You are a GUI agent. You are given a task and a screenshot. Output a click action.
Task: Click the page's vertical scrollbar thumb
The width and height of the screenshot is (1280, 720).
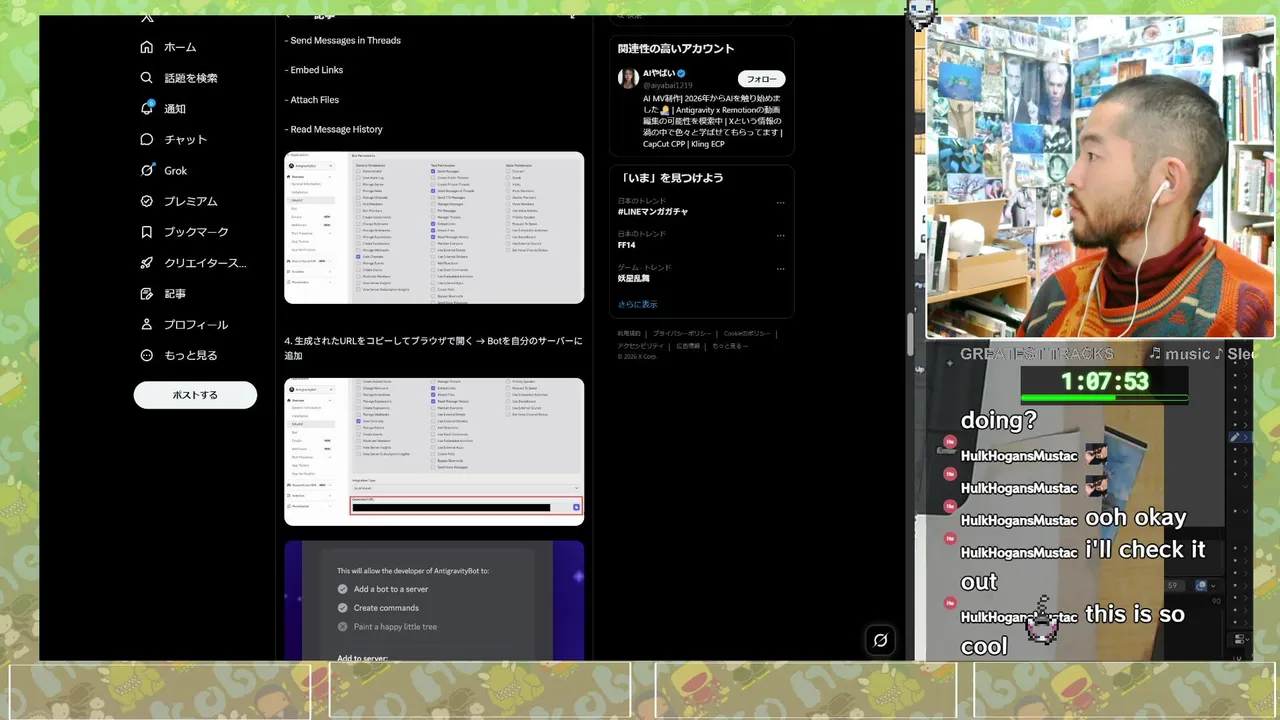(x=909, y=333)
